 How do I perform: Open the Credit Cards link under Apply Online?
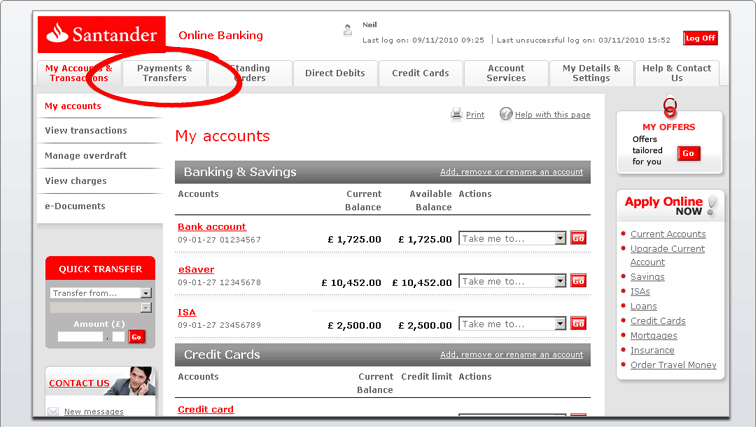(x=658, y=321)
